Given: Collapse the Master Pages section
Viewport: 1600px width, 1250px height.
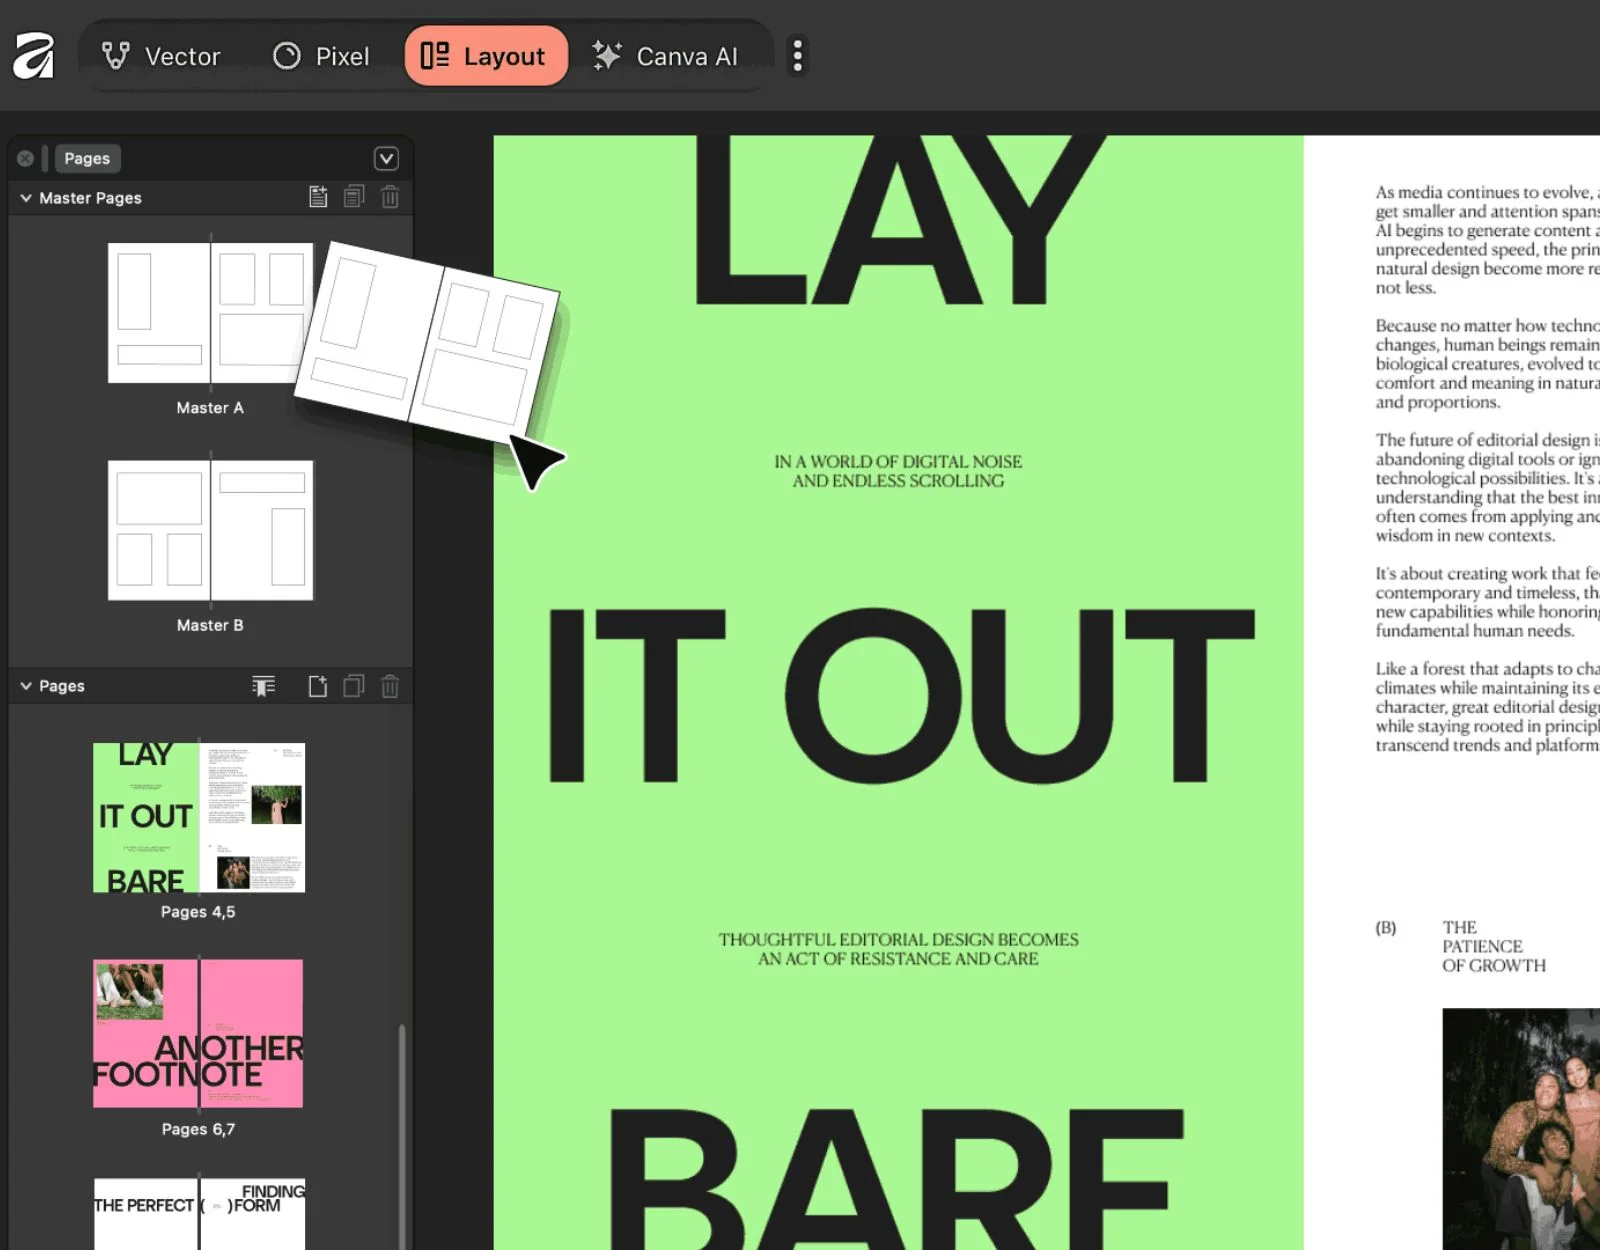Looking at the screenshot, I should click(25, 197).
